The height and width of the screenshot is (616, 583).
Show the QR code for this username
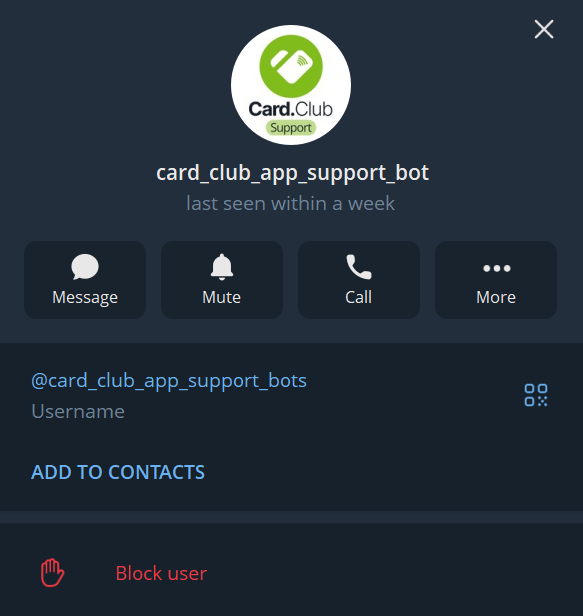[x=536, y=395]
